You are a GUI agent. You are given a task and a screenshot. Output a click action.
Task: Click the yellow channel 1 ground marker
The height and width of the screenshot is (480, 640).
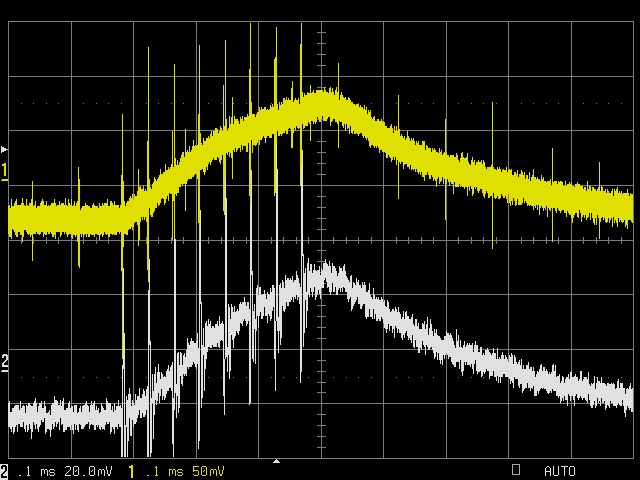(4, 171)
